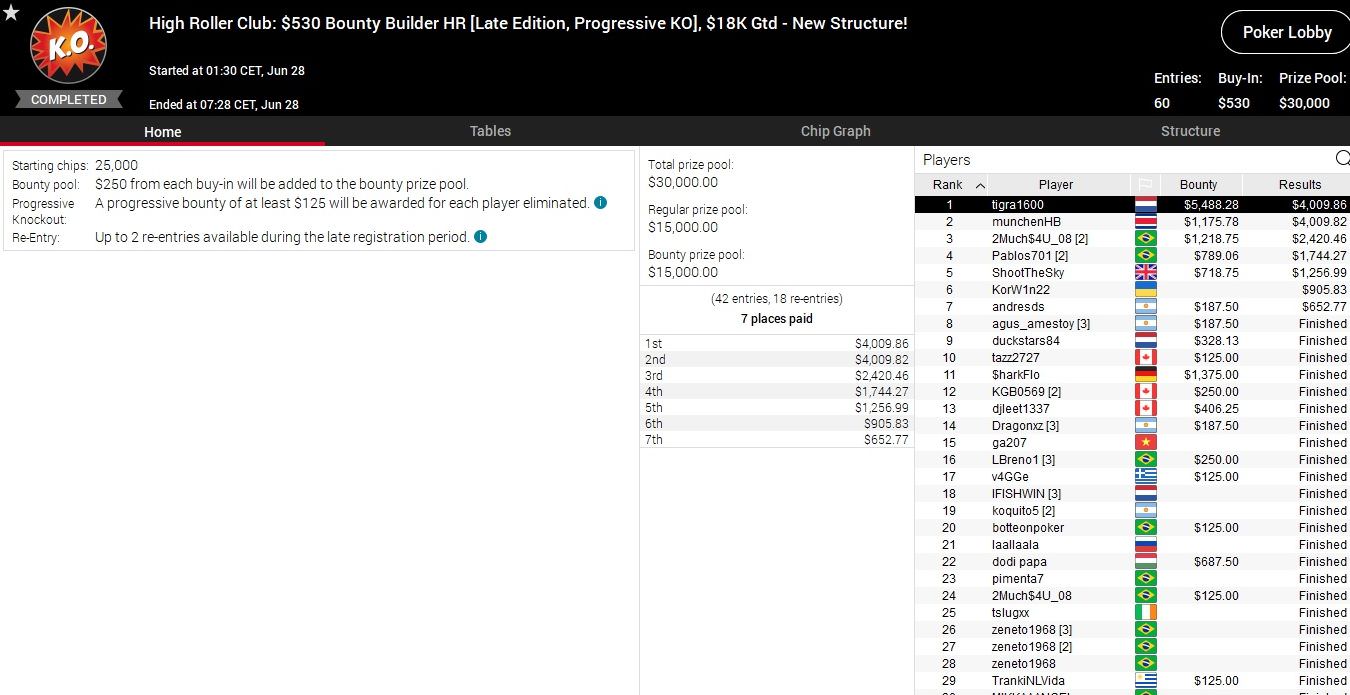Click the player search magnifier icon
The width and height of the screenshot is (1350, 695).
1341,159
